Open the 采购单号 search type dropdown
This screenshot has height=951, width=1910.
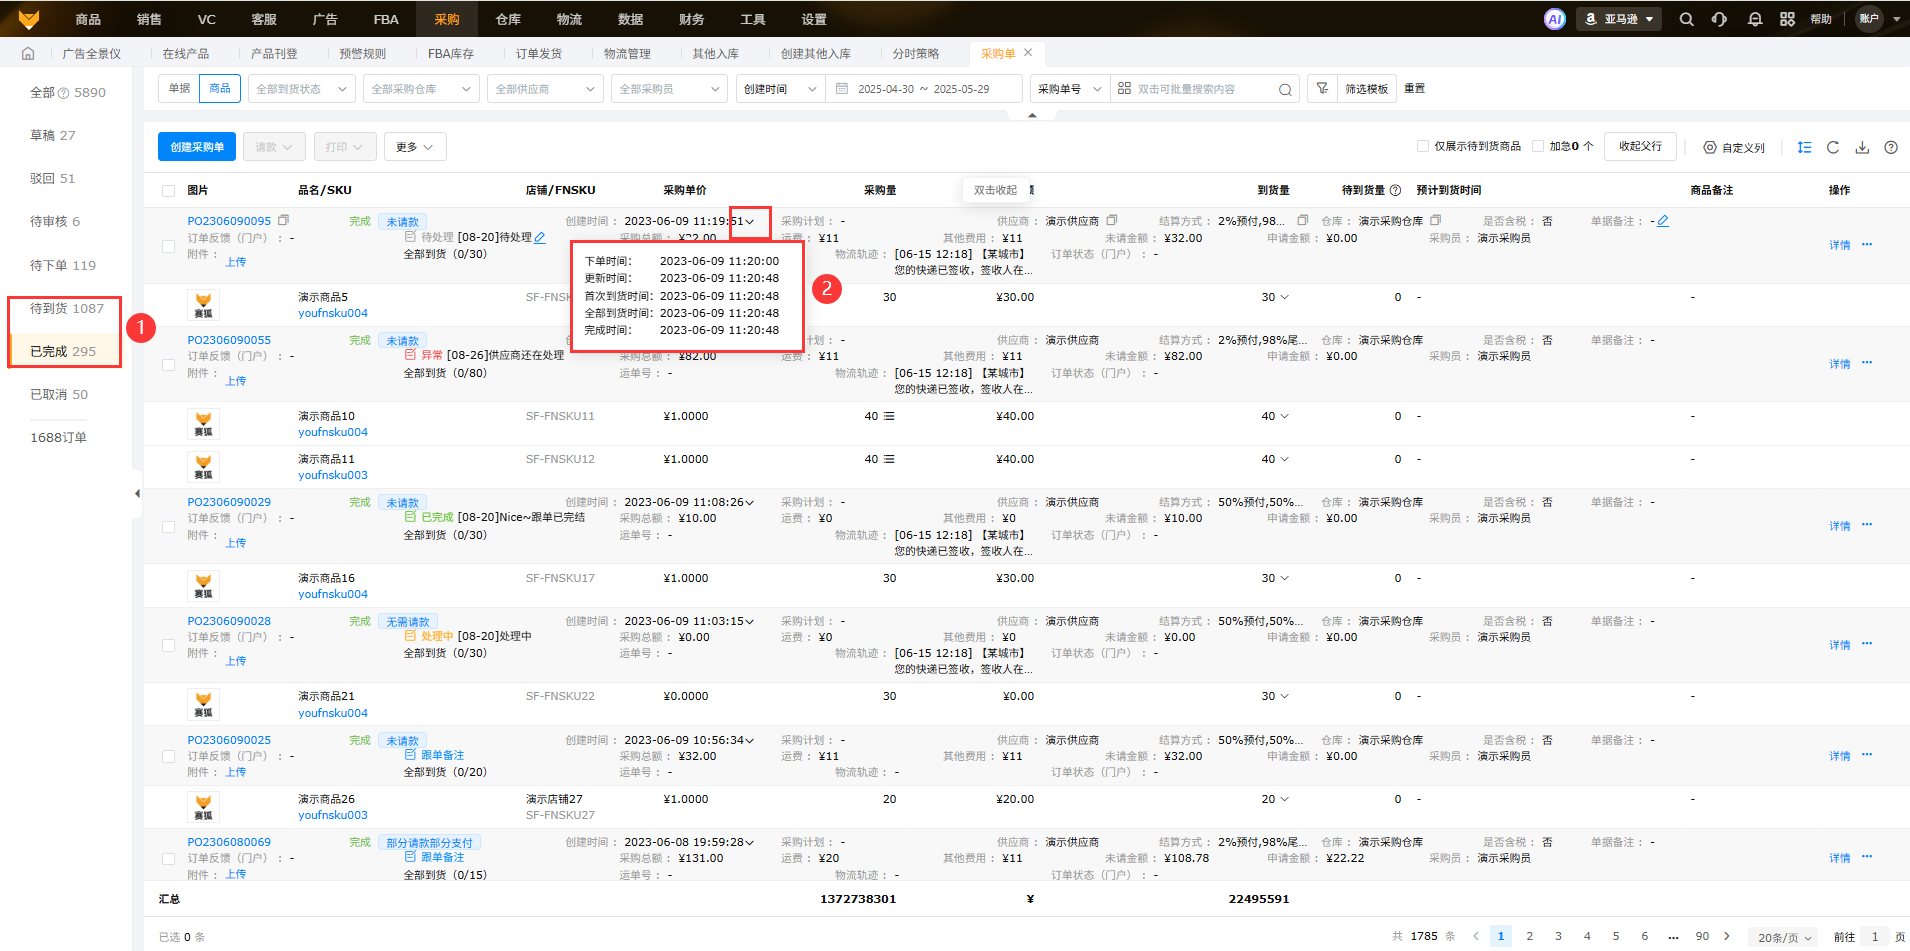pos(1070,89)
